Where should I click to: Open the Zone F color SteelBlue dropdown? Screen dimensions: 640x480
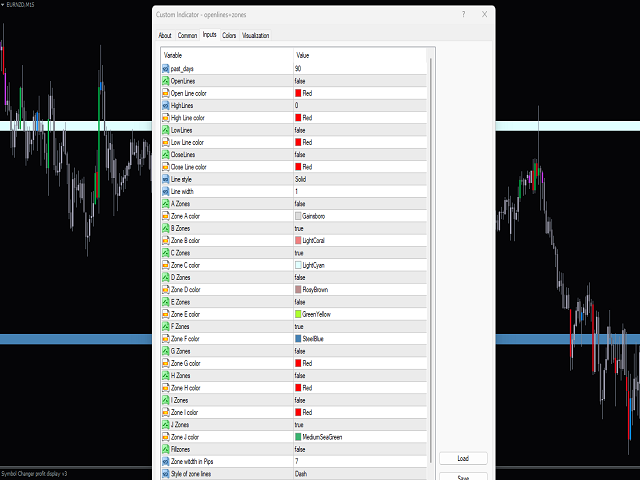click(360, 338)
